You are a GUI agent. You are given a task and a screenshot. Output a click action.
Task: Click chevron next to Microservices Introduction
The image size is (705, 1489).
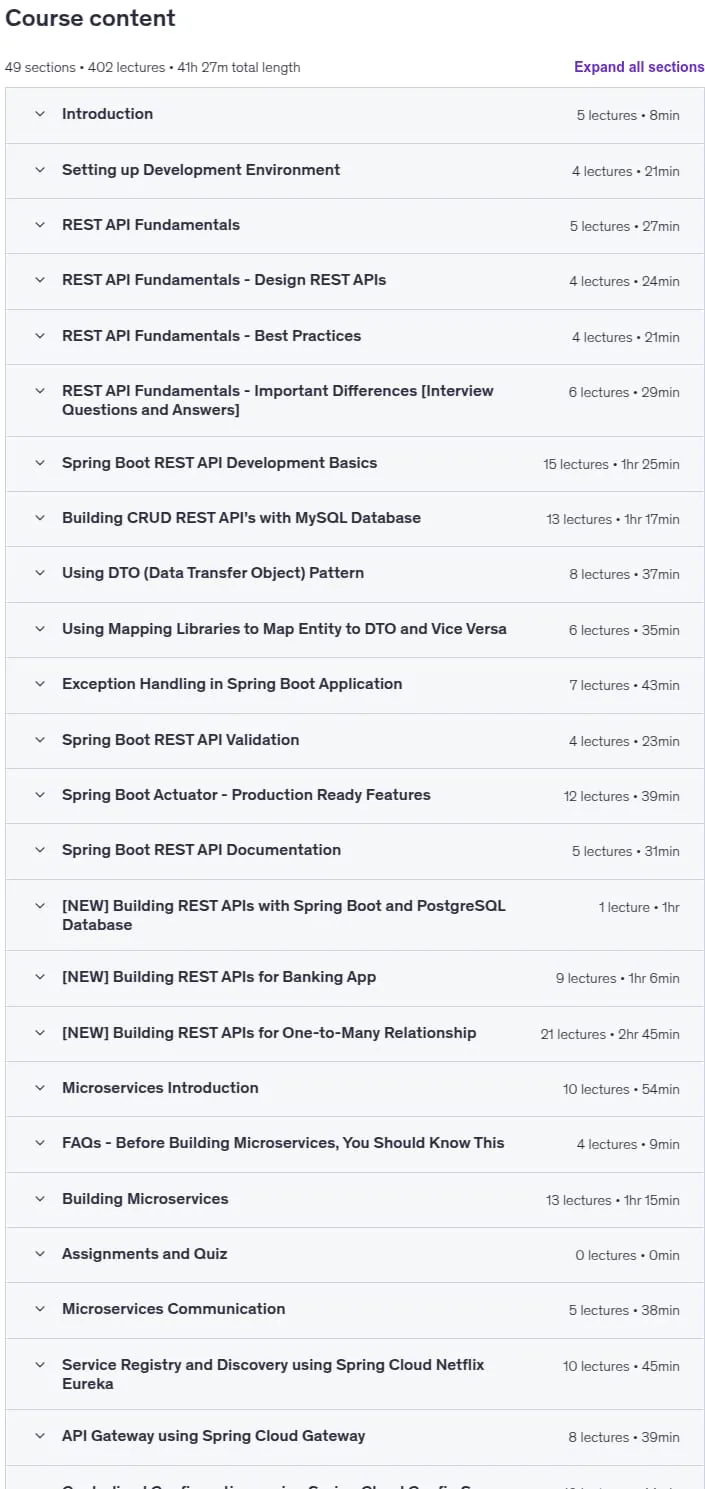(x=40, y=1088)
